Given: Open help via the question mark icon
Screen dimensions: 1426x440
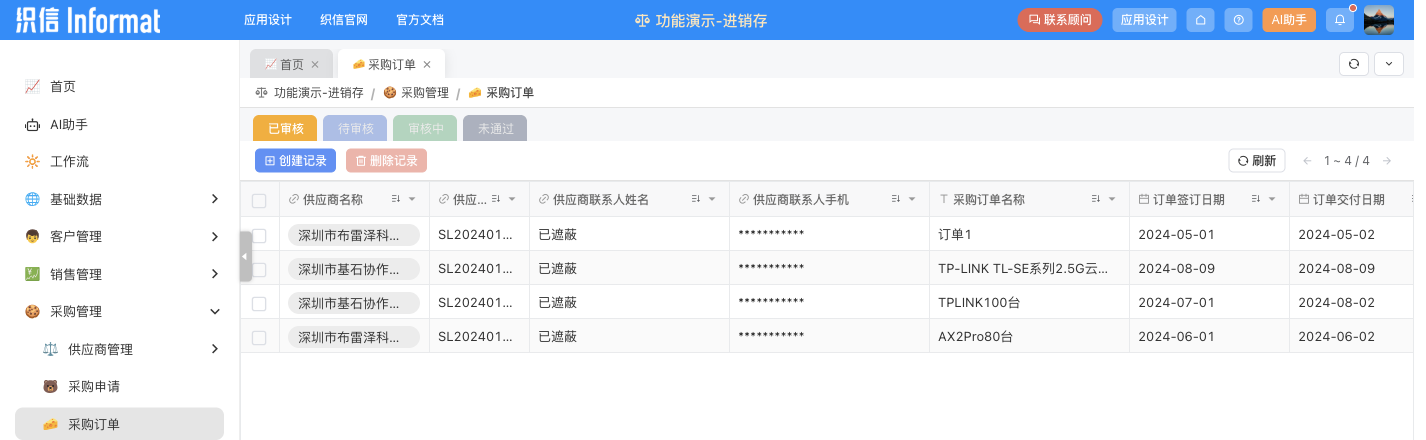Looking at the screenshot, I should click(1239, 20).
